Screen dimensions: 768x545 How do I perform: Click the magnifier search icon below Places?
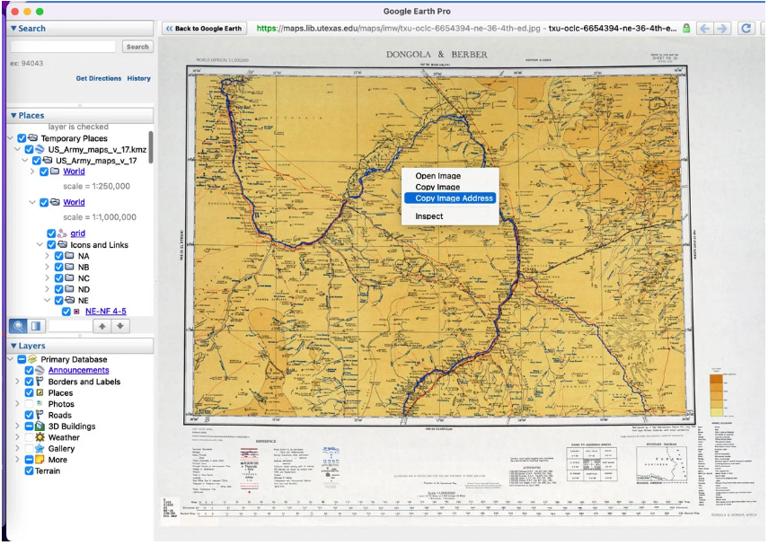(18, 326)
